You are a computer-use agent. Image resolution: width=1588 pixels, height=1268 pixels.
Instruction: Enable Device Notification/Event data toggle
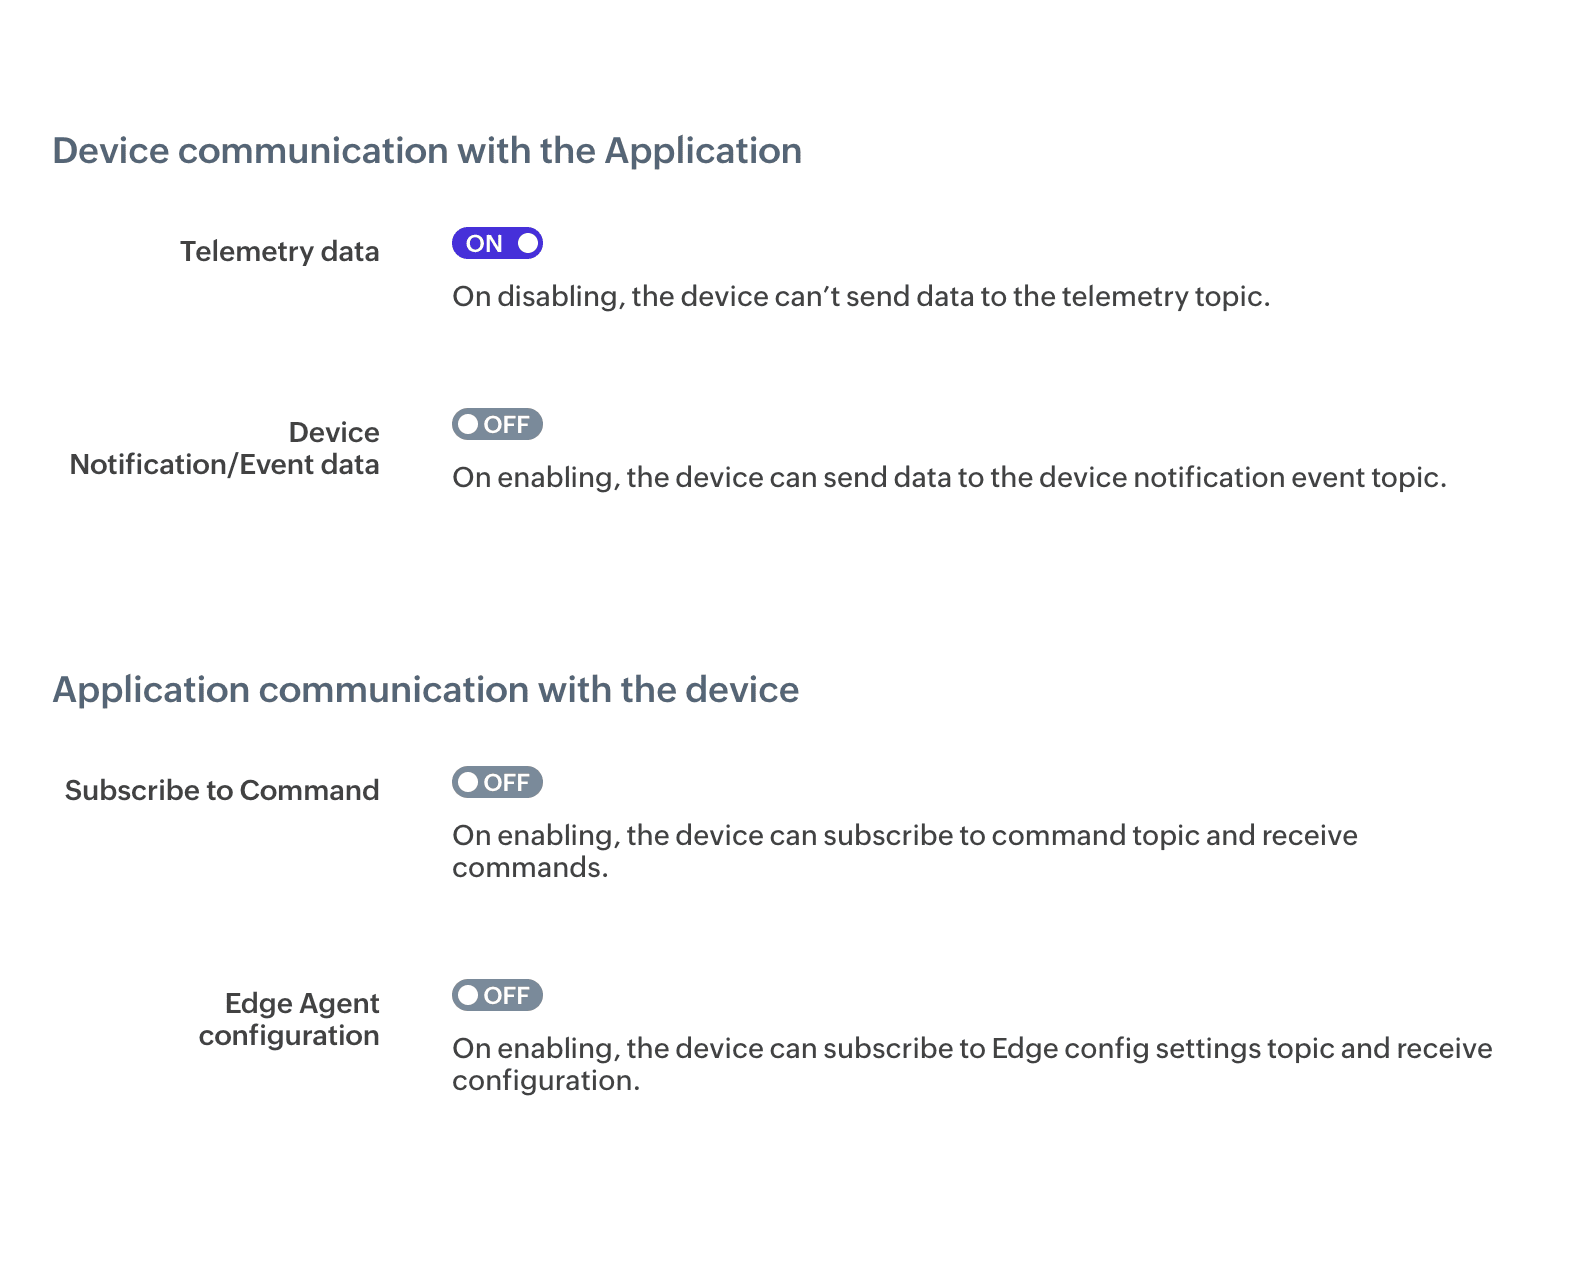(x=497, y=424)
